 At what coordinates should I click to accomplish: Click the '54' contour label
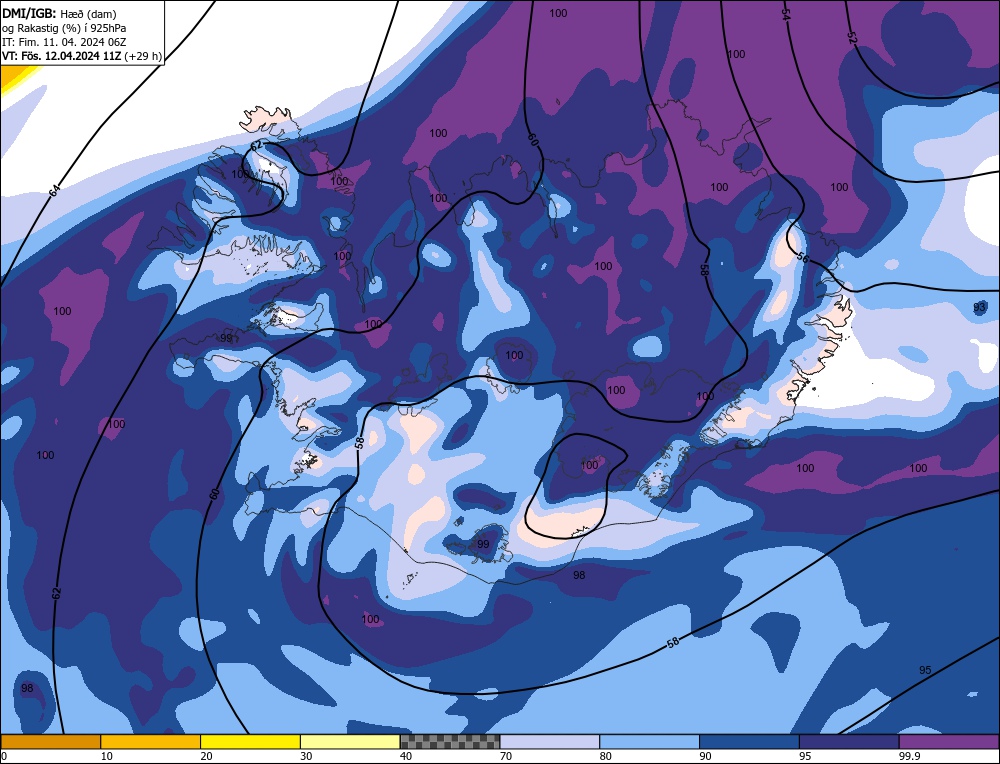786,15
